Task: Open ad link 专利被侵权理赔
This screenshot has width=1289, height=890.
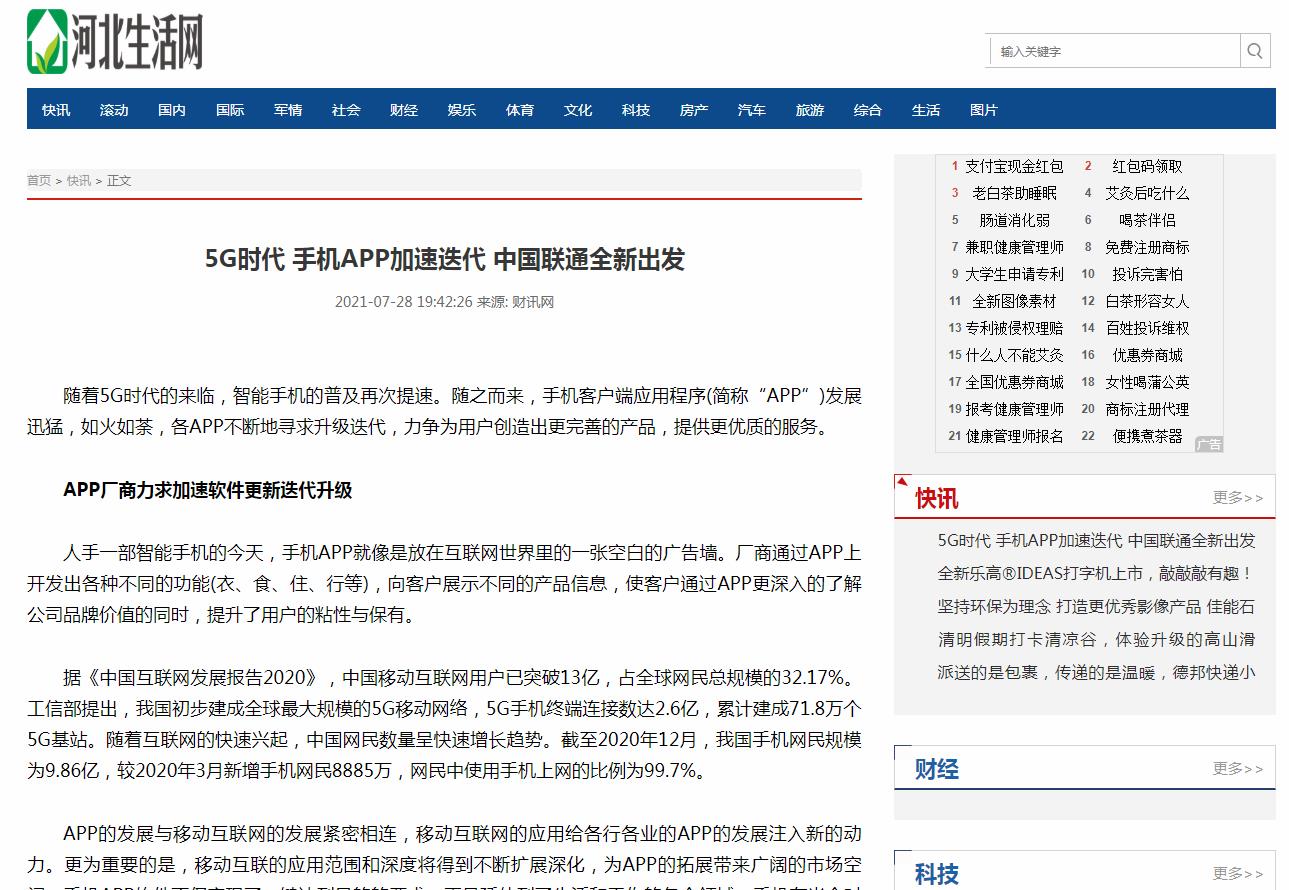Action: click(1014, 328)
